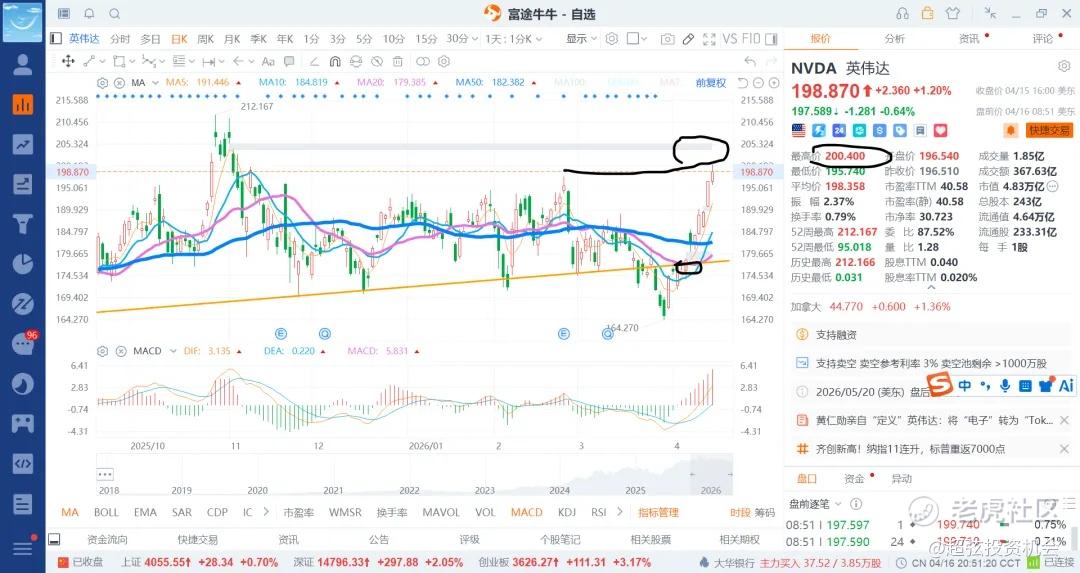Image resolution: width=1080 pixels, height=573 pixels.
Task: Click the price alert bell icon
Action: click(1010, 130)
